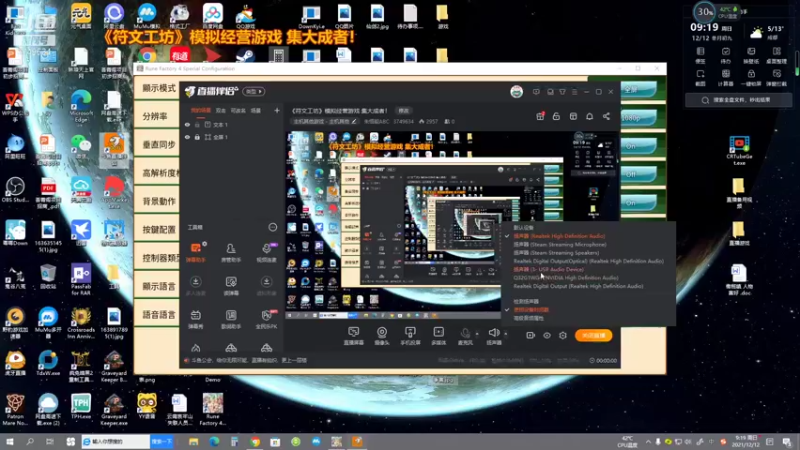
Task: Select 扬声器 (Realtek High Definition Audio)
Action: pyautogui.click(x=559, y=236)
